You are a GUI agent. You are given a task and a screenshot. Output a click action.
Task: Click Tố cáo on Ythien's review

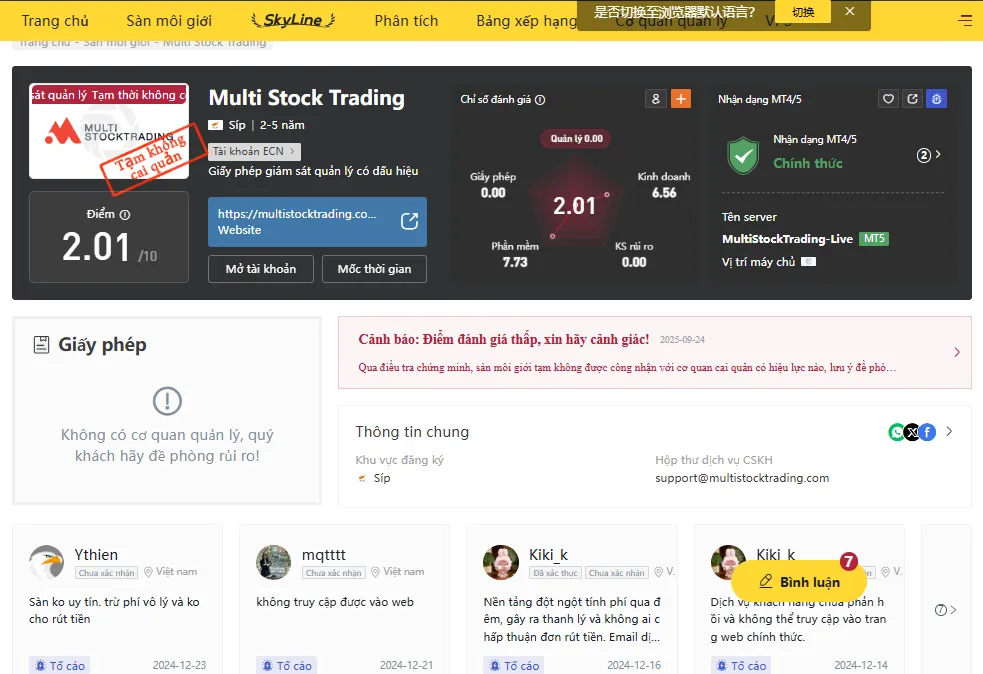[60, 665]
